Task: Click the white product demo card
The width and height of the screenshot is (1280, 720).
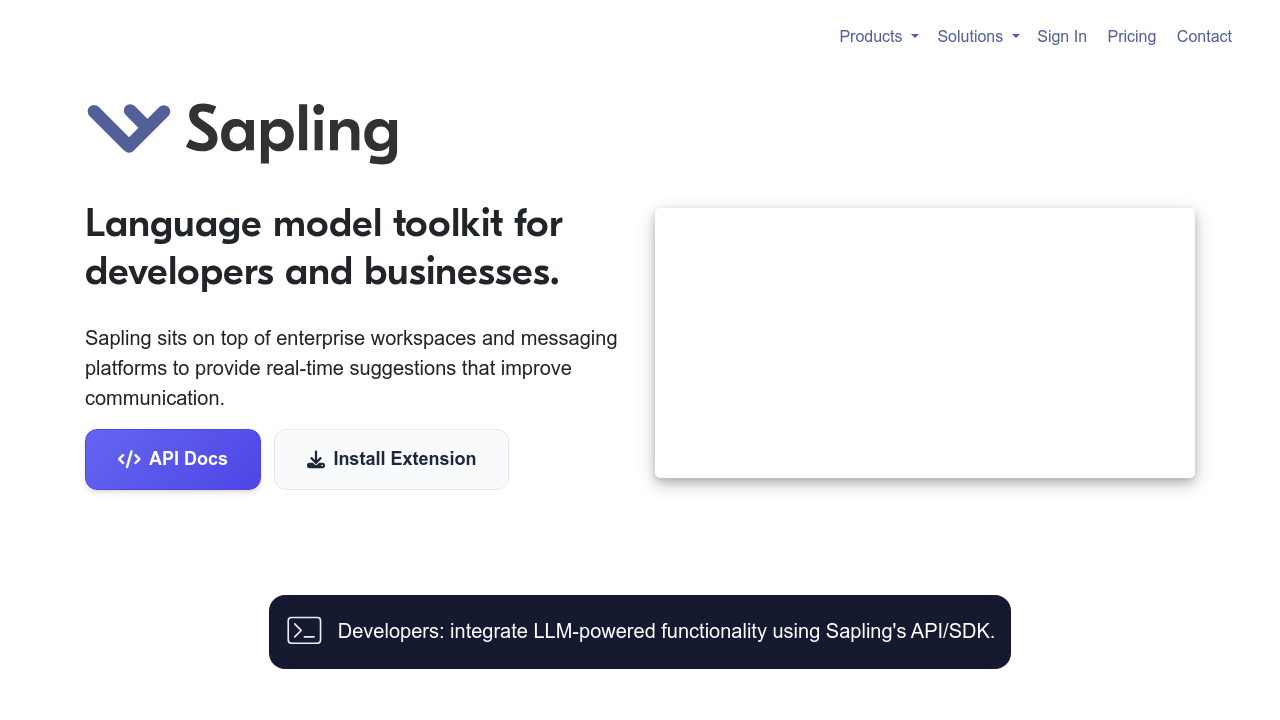Action: coord(925,342)
